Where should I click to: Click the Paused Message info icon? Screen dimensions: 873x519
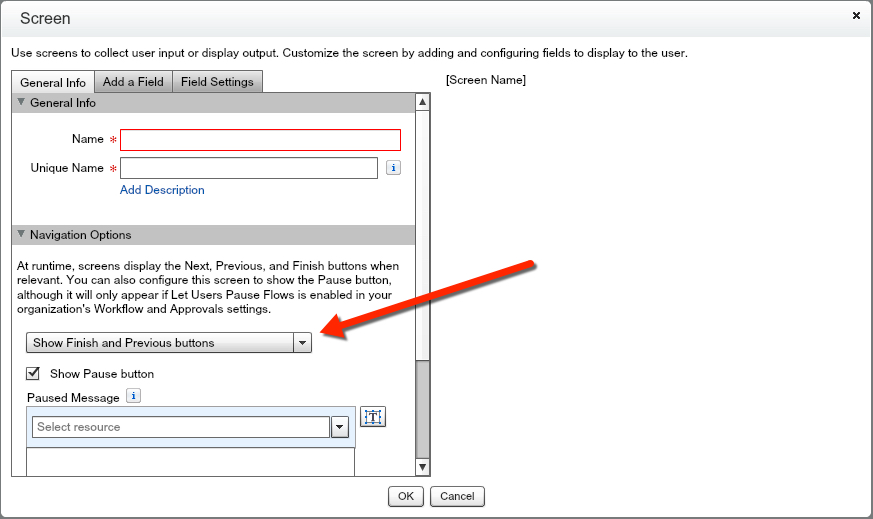click(x=133, y=397)
